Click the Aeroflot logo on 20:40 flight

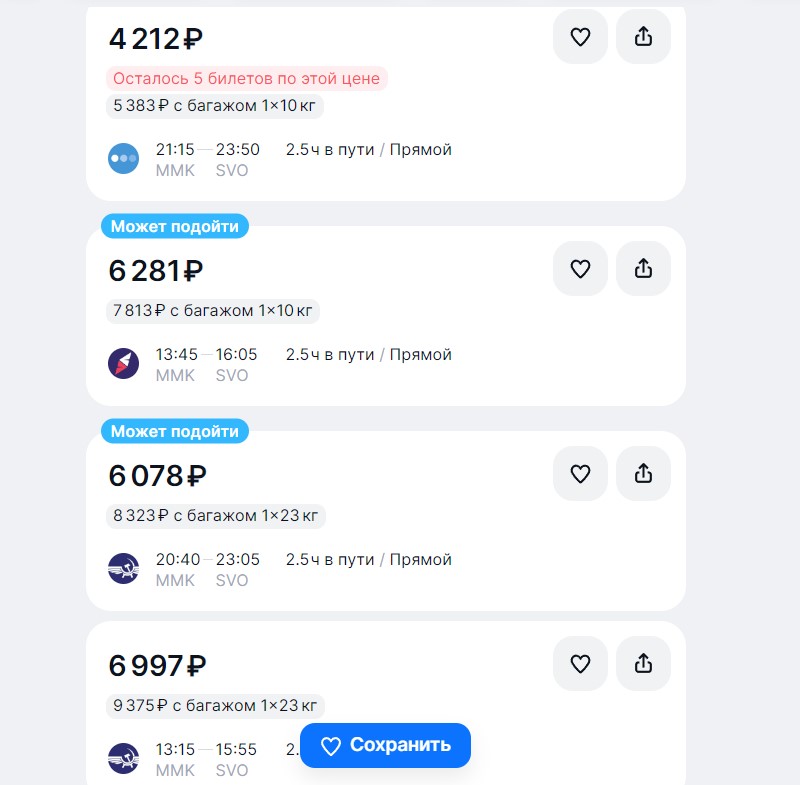tap(123, 569)
